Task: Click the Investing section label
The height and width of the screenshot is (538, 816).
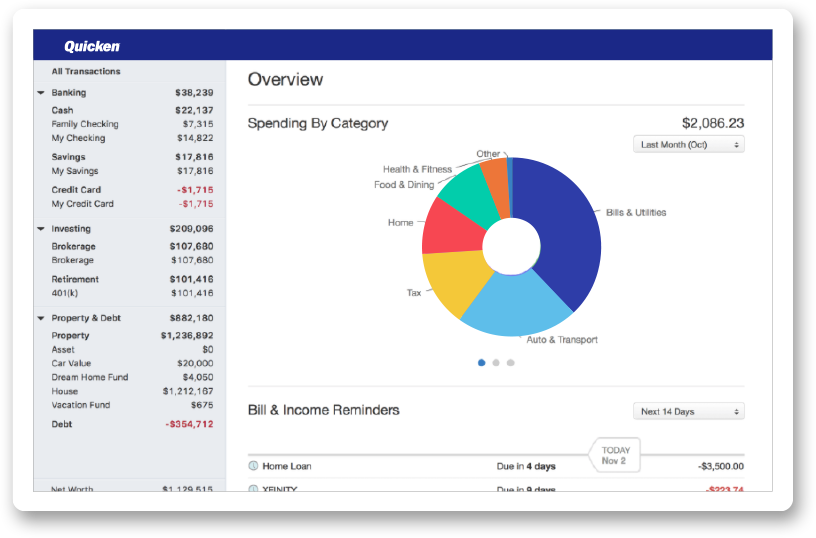Action: pos(71,229)
